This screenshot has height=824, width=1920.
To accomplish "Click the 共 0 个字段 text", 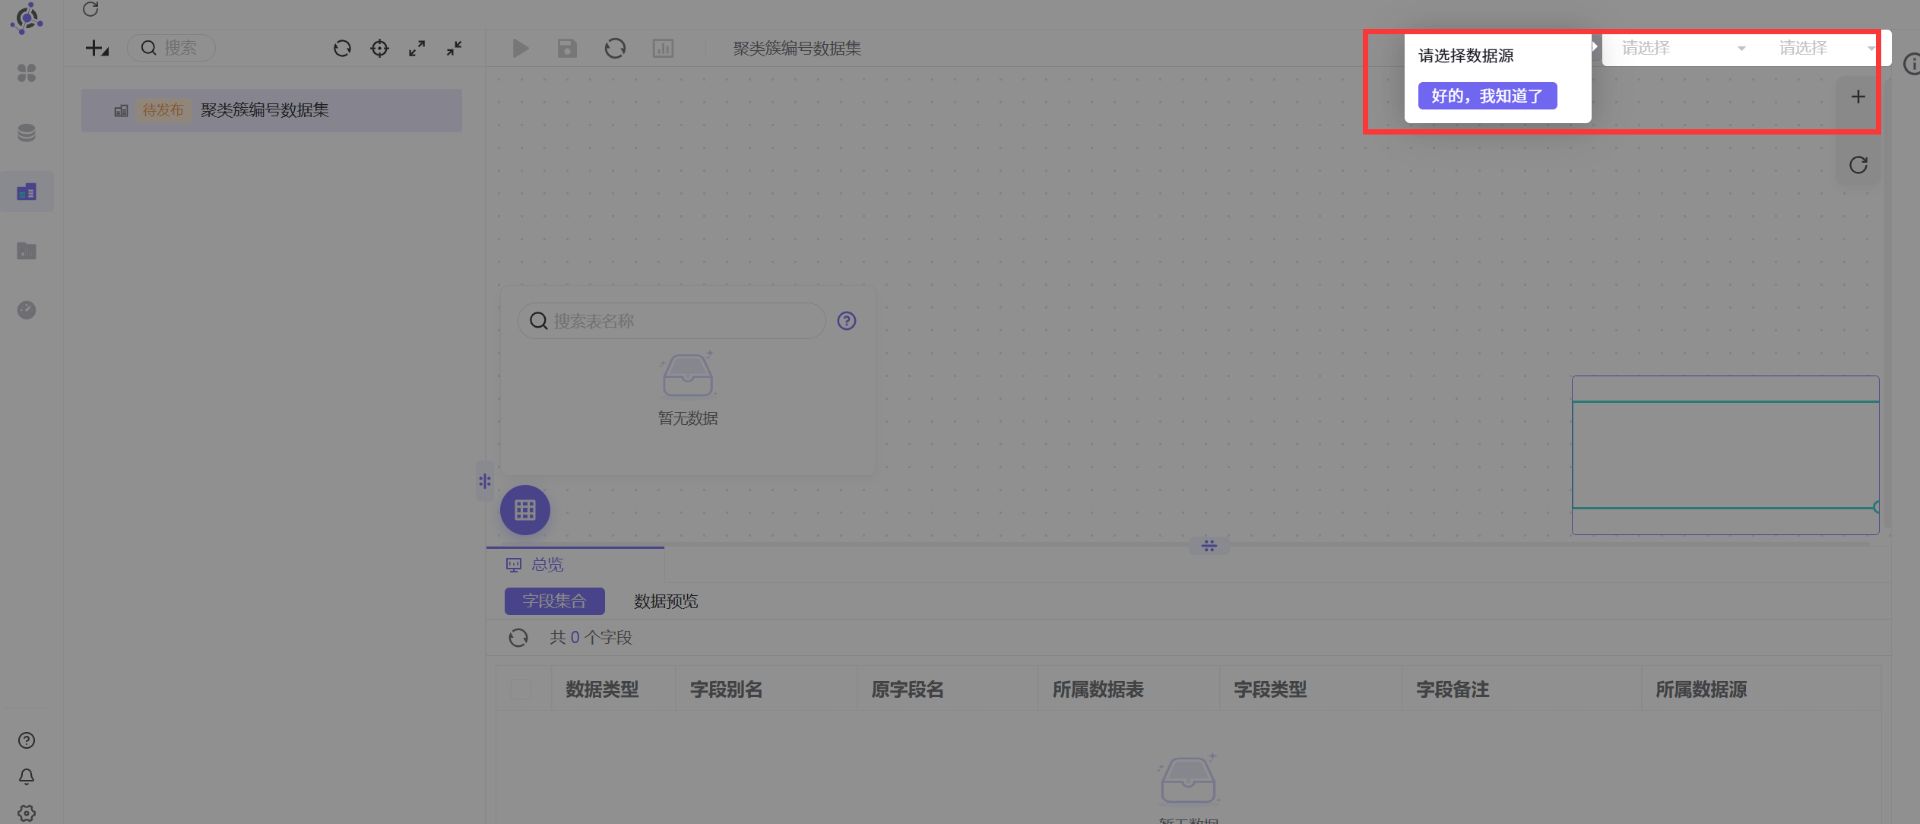I will 591,638.
